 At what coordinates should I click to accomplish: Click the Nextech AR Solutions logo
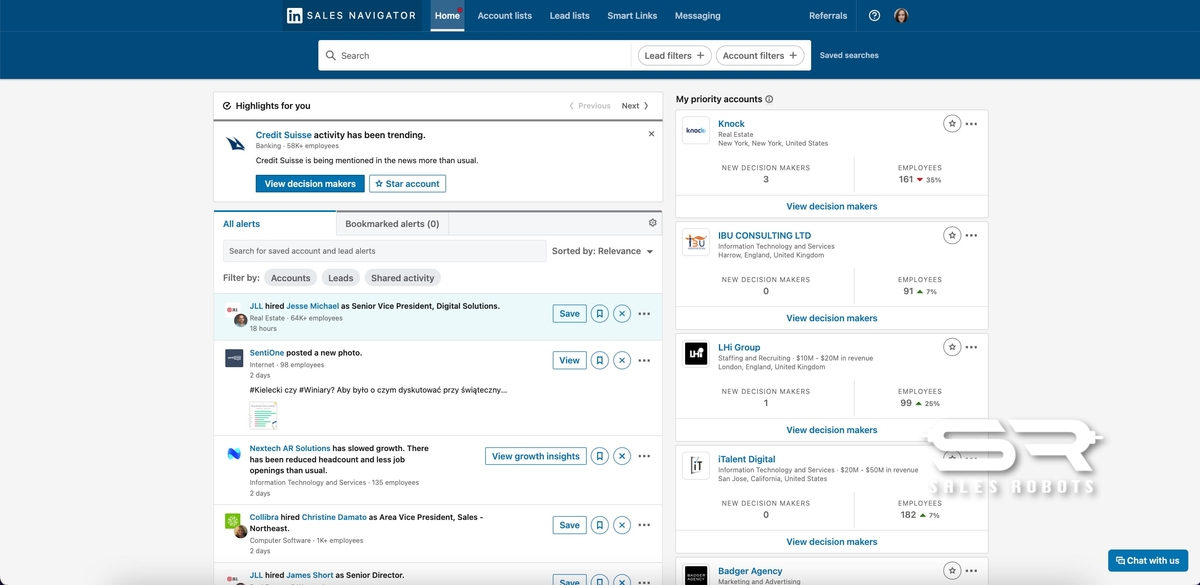[x=234, y=454]
